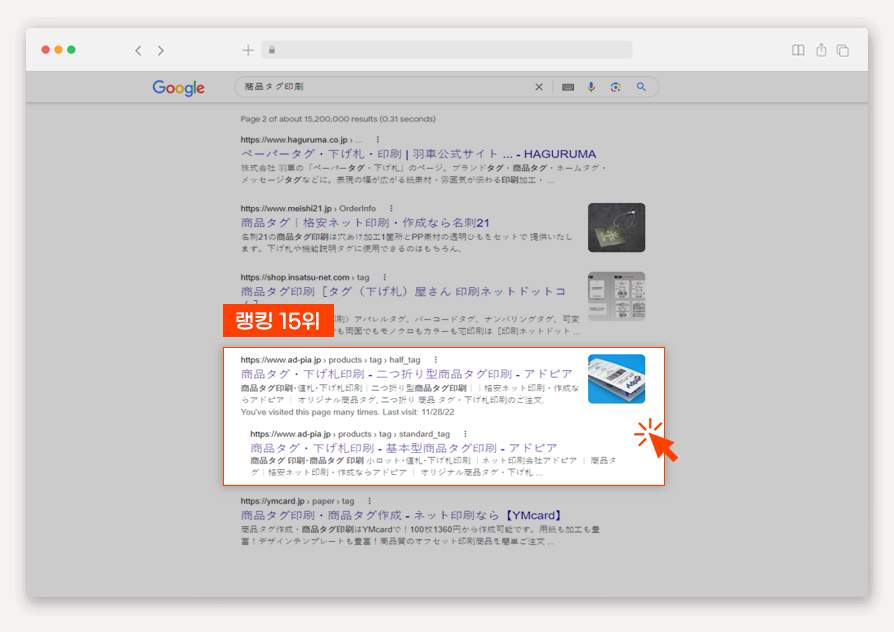Open the HAGURUMA paper tag result link

click(x=418, y=154)
